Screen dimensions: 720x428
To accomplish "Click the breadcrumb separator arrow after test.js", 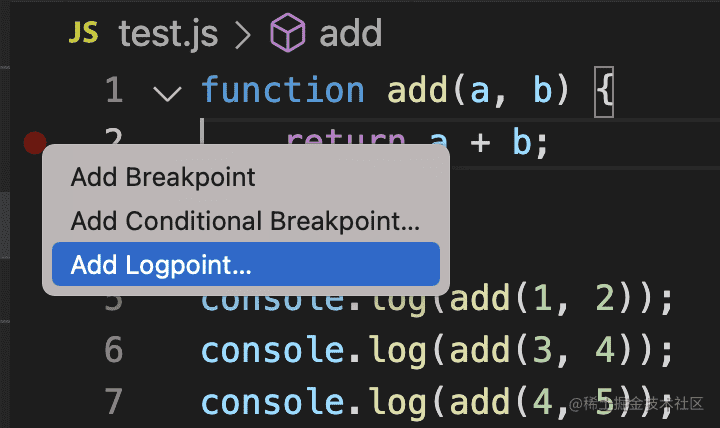I will (243, 35).
